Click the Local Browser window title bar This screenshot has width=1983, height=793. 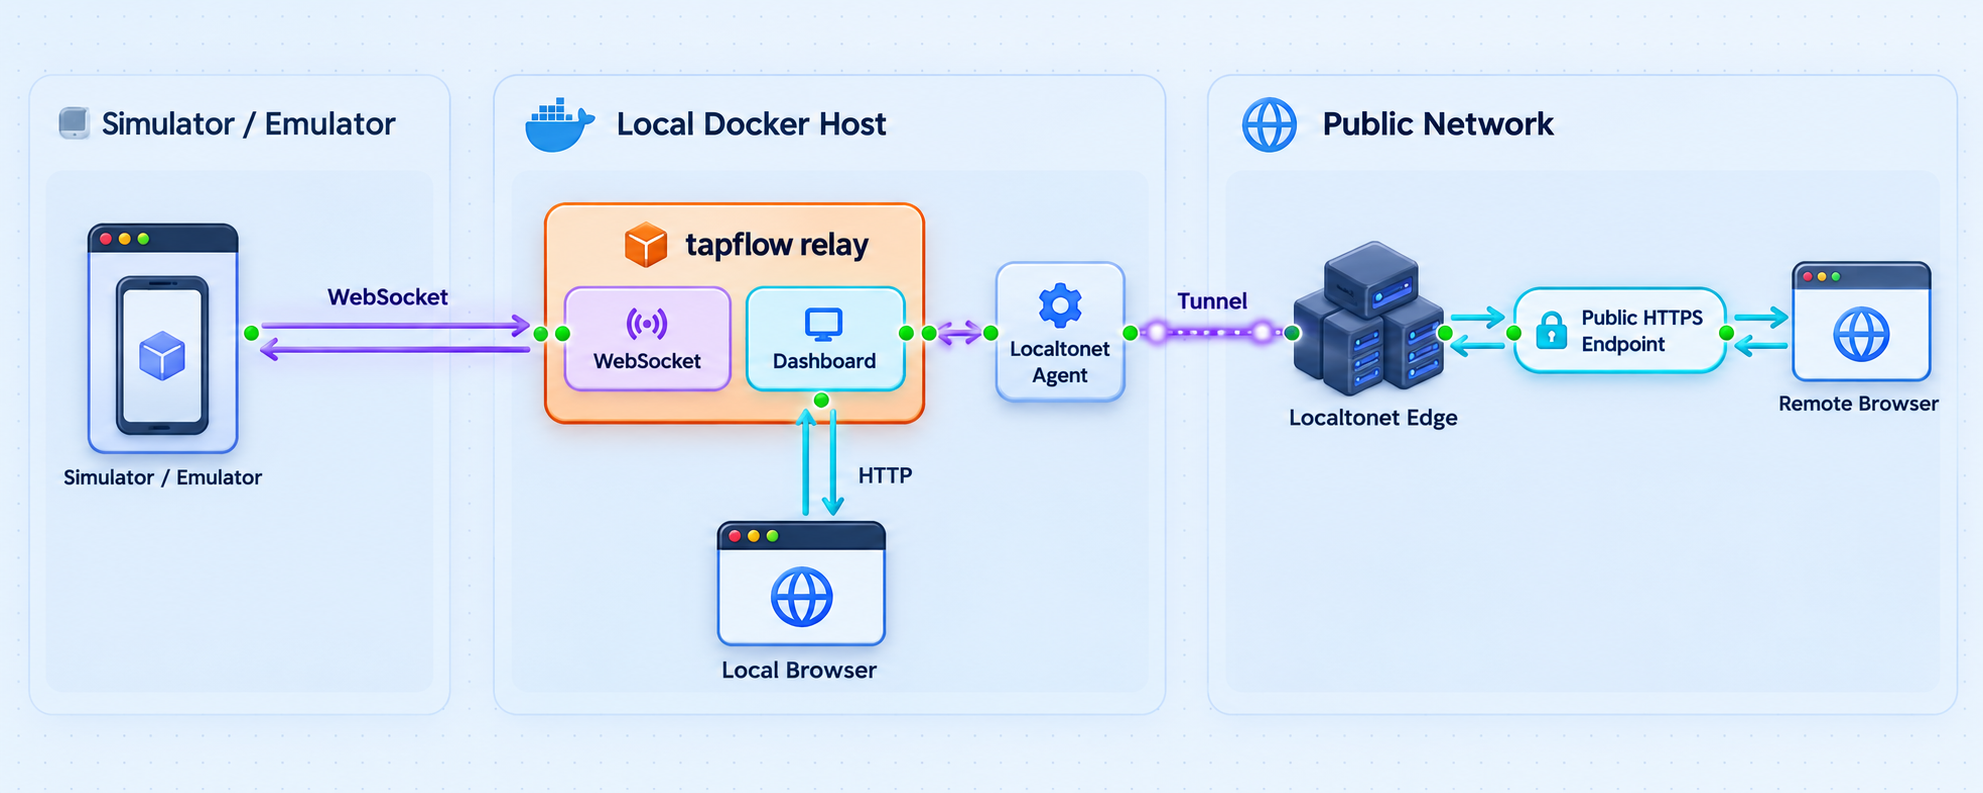(x=801, y=536)
